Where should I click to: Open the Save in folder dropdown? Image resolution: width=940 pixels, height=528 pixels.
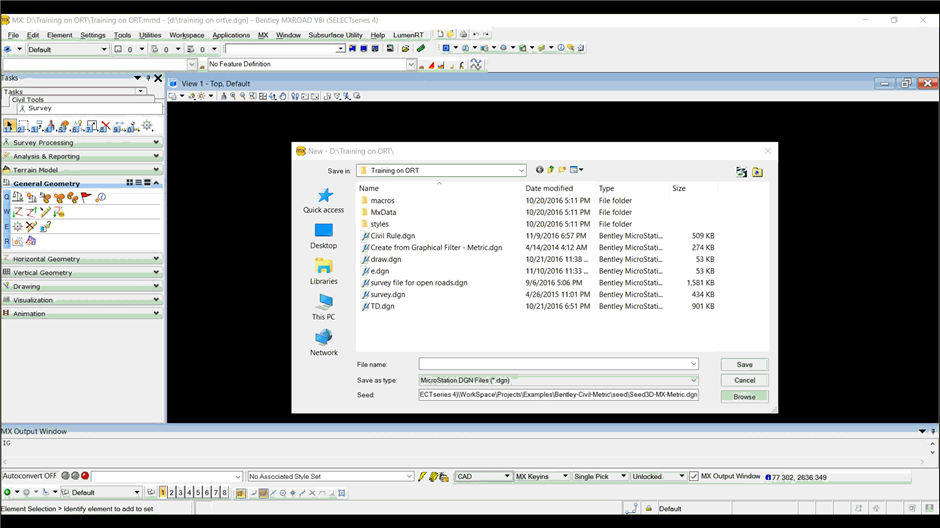(521, 171)
